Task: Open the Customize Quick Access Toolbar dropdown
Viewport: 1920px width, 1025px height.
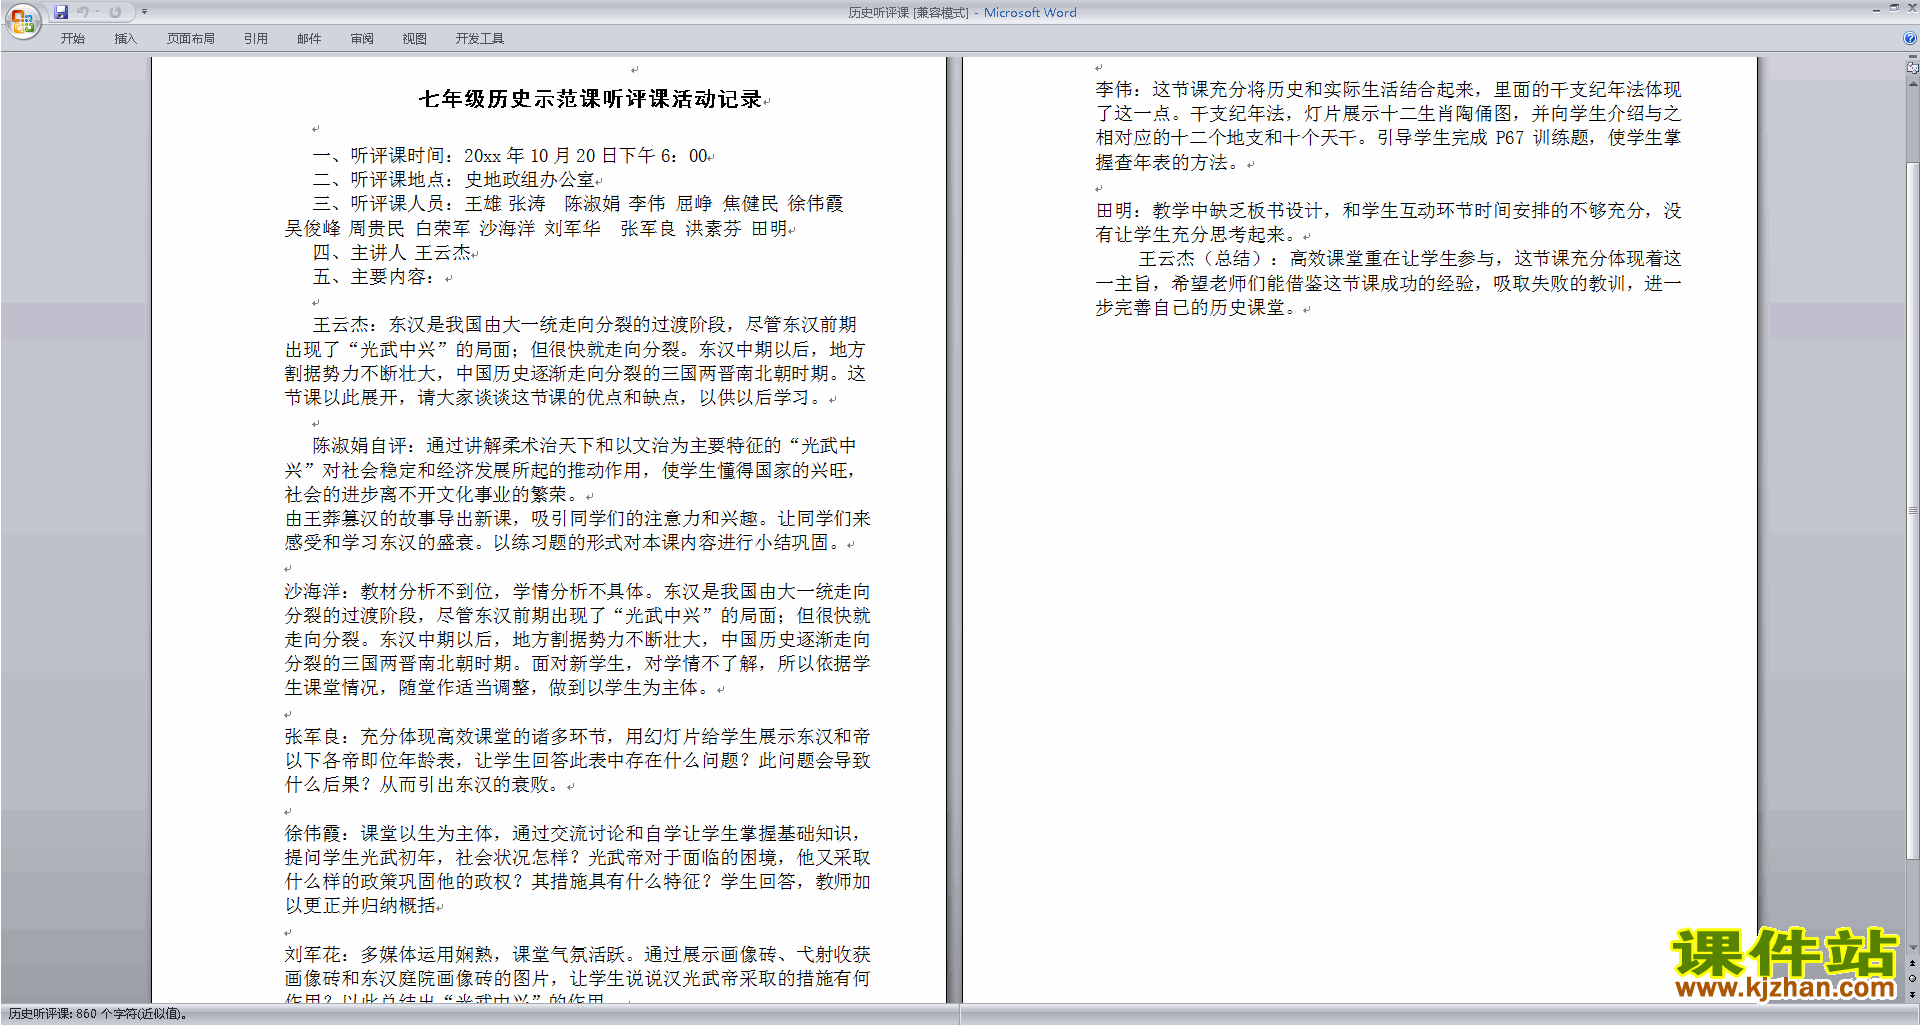Action: (145, 12)
